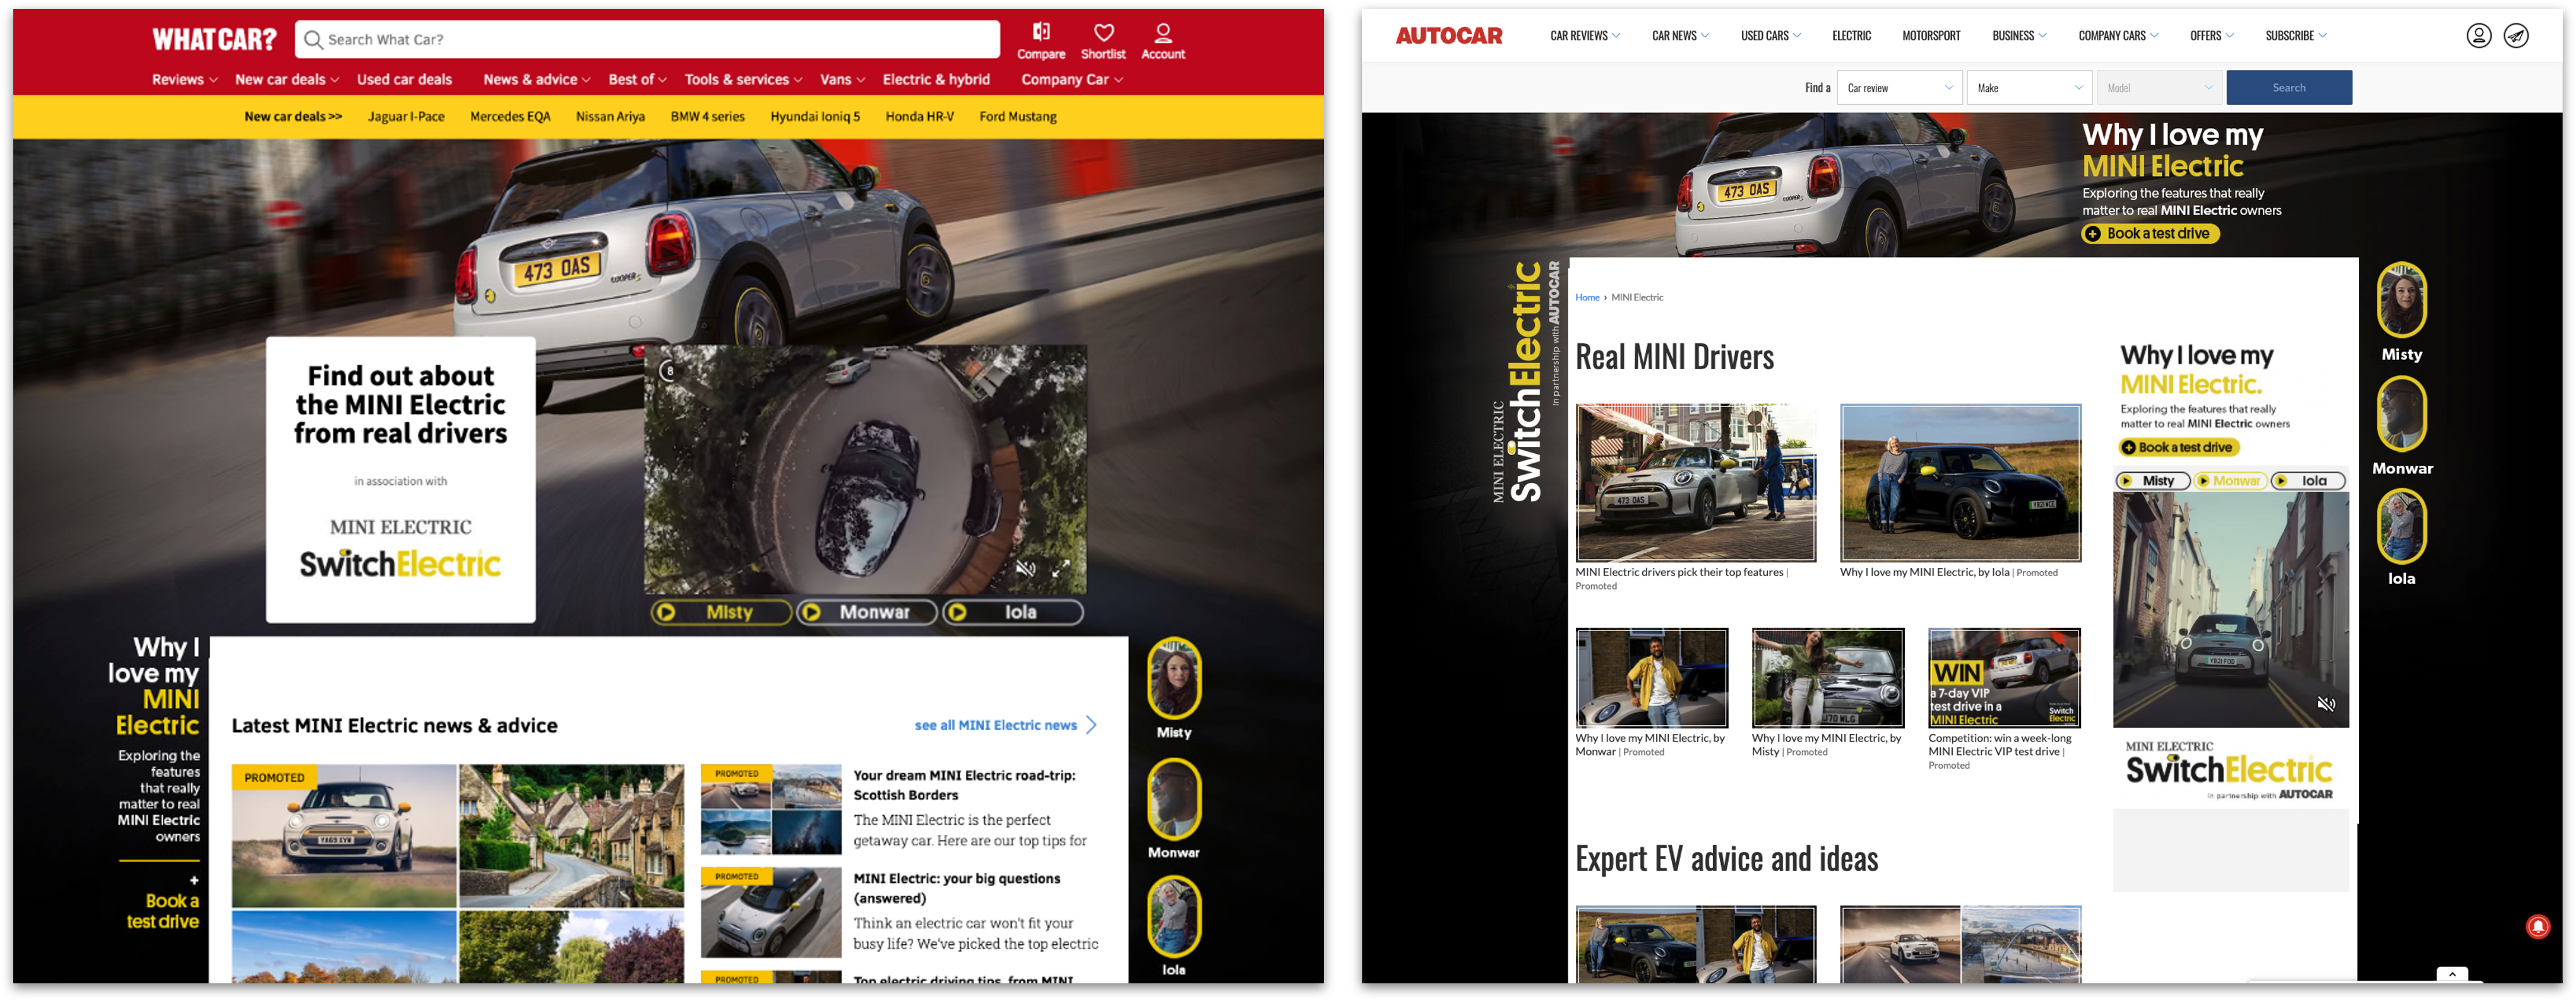Click Home breadcrumb on Autocar
Viewport: 2576px width, 1001px height.
click(x=1587, y=298)
